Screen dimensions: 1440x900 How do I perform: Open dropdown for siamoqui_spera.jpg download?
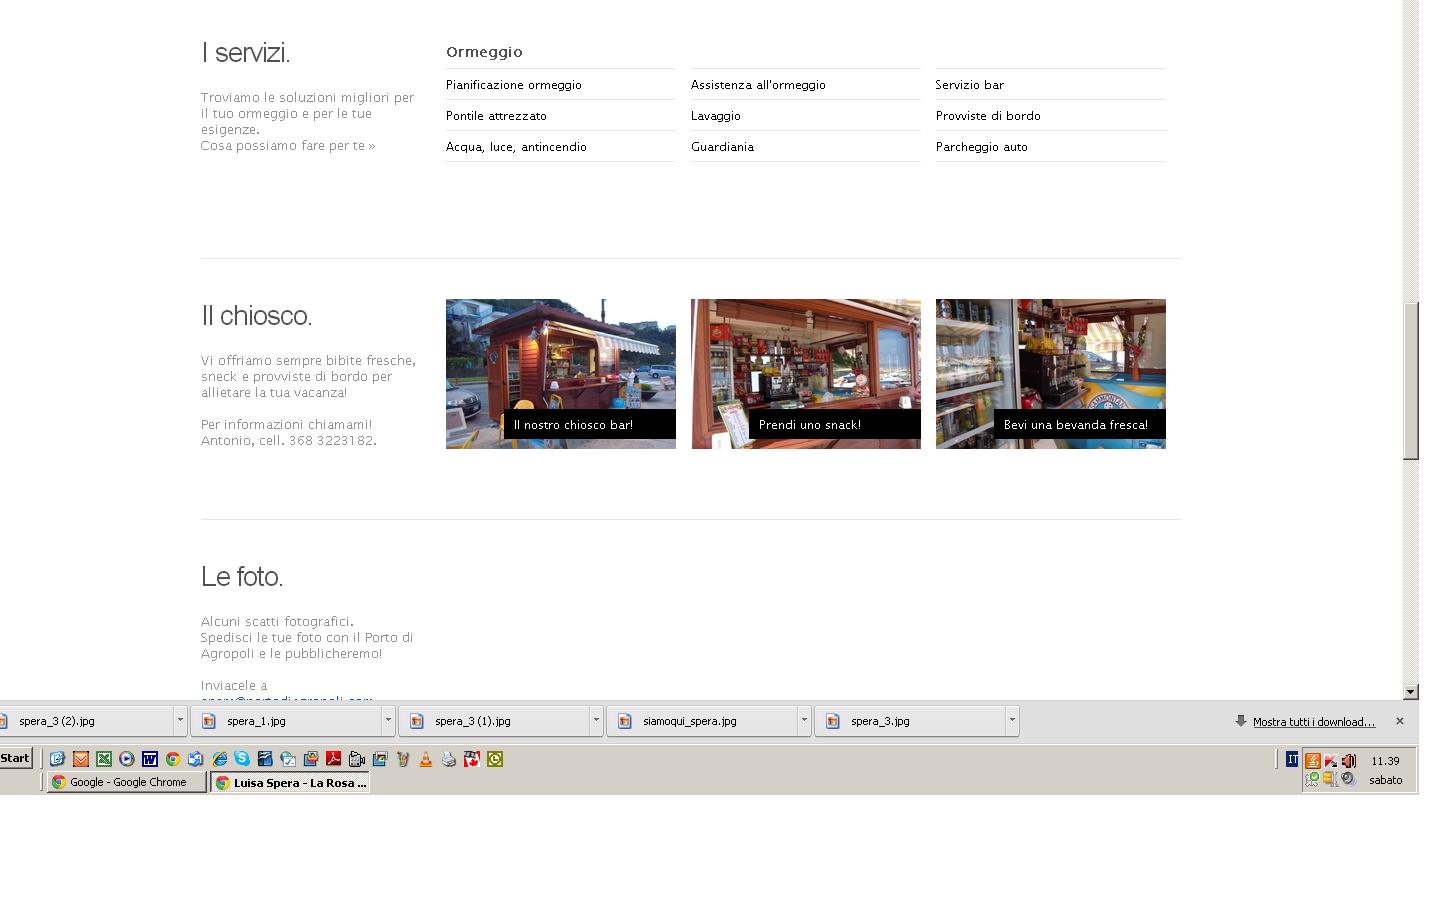click(804, 720)
